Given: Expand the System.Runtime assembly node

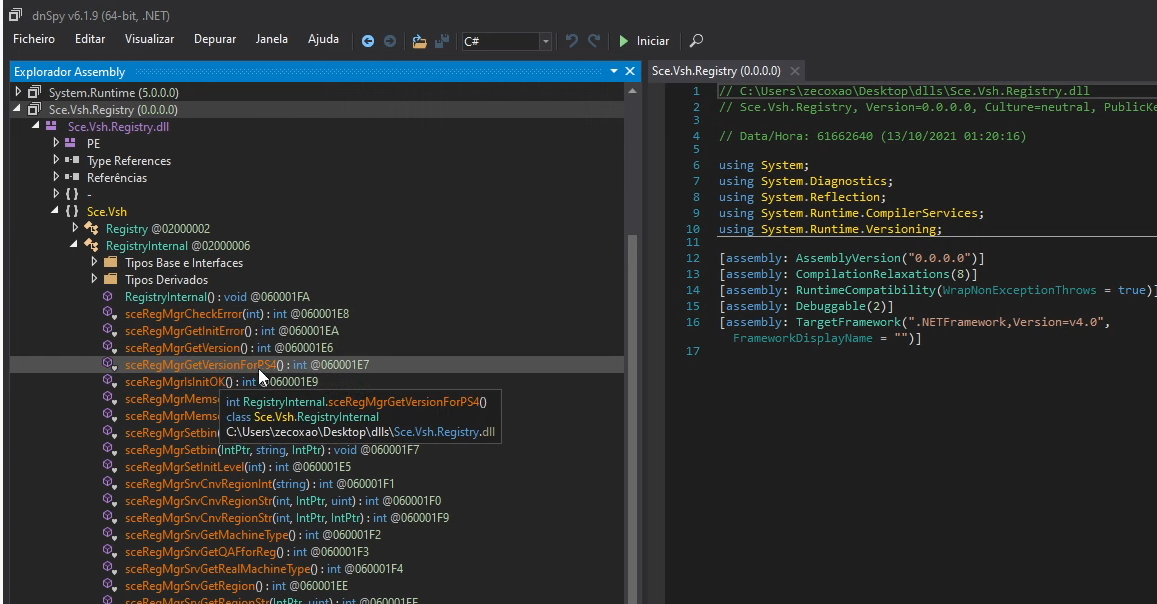Looking at the screenshot, I should point(18,92).
